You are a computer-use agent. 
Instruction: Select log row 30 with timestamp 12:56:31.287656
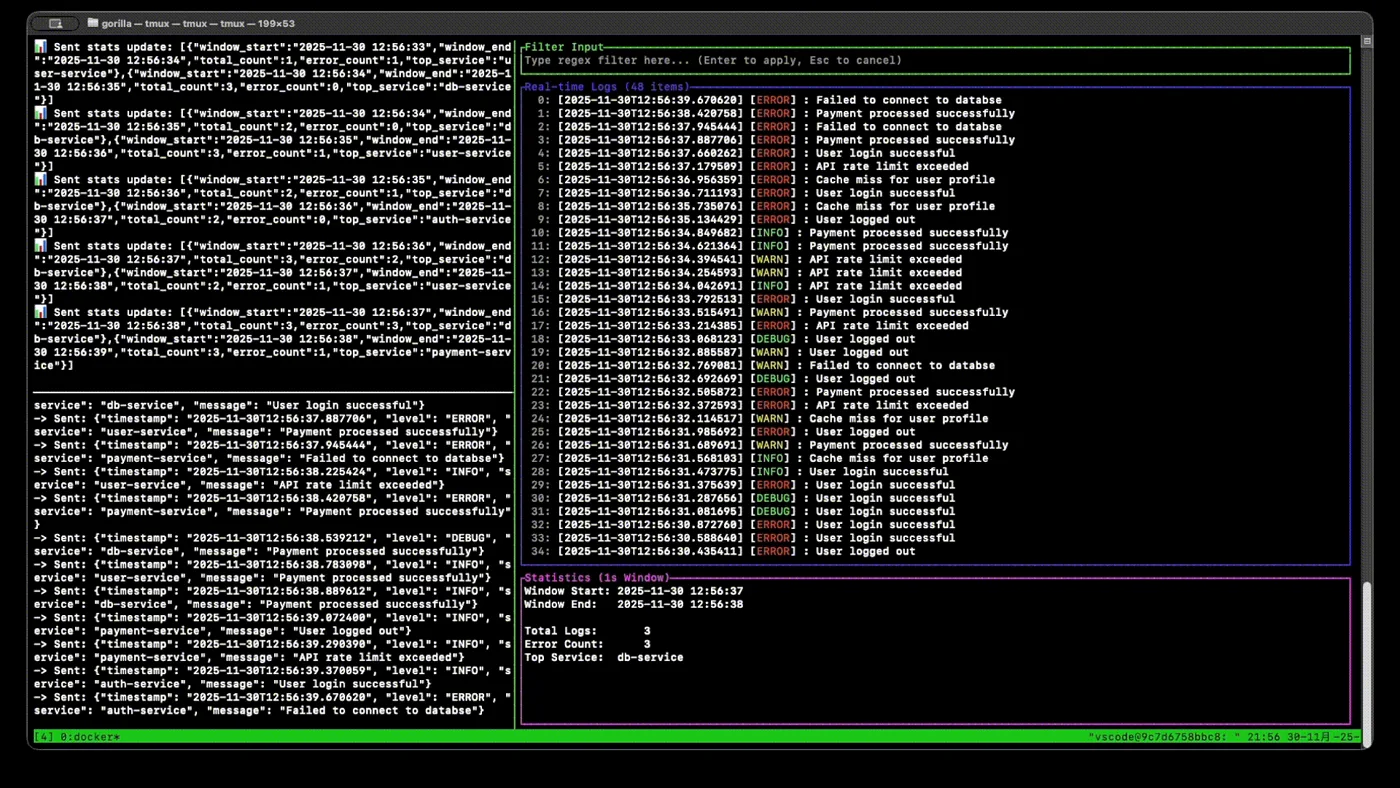[743, 498]
